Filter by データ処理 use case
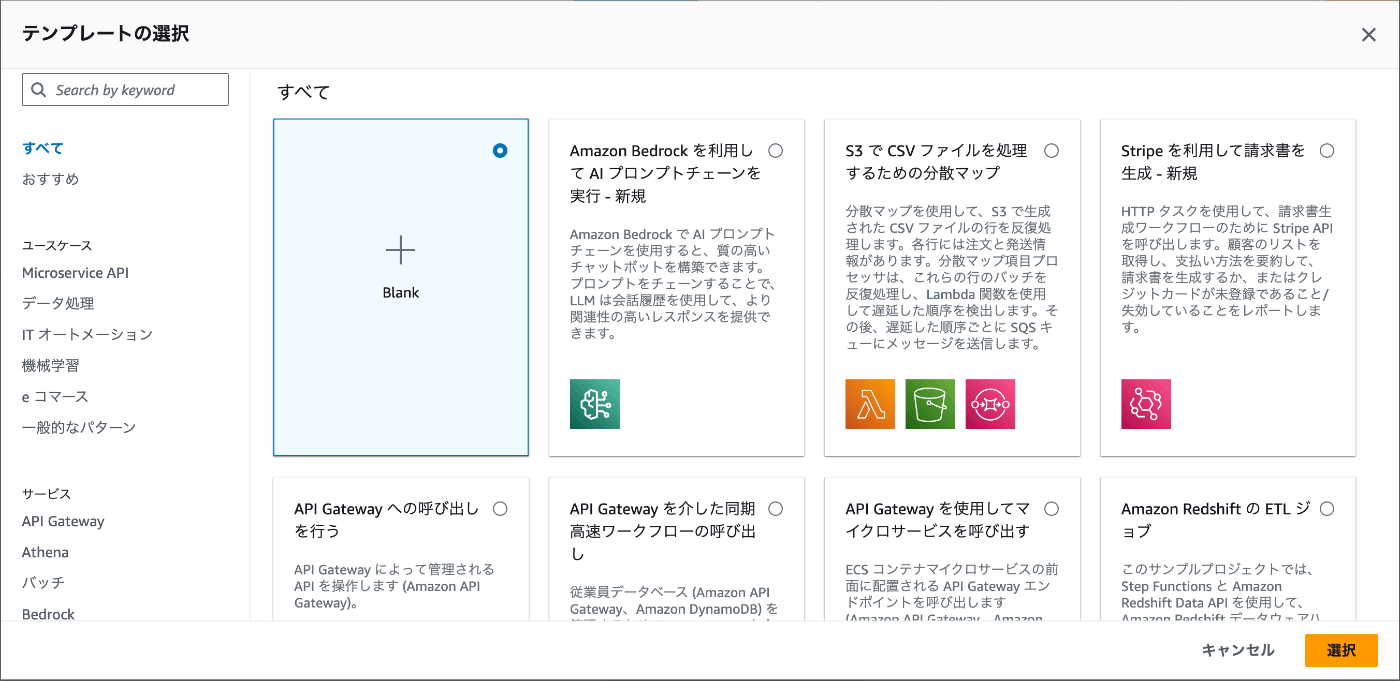The height and width of the screenshot is (681, 1400). [x=58, y=303]
